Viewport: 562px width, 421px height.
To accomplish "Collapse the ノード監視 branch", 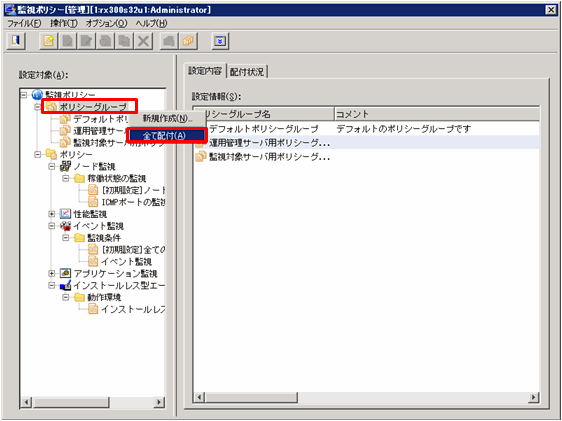I will 52,166.
